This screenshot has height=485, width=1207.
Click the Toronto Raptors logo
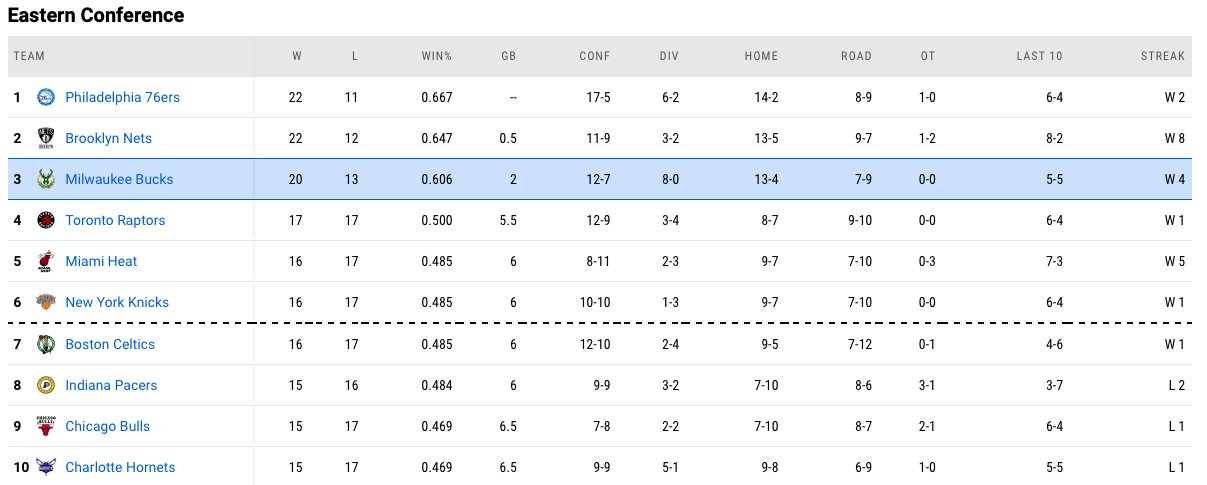click(x=45, y=220)
